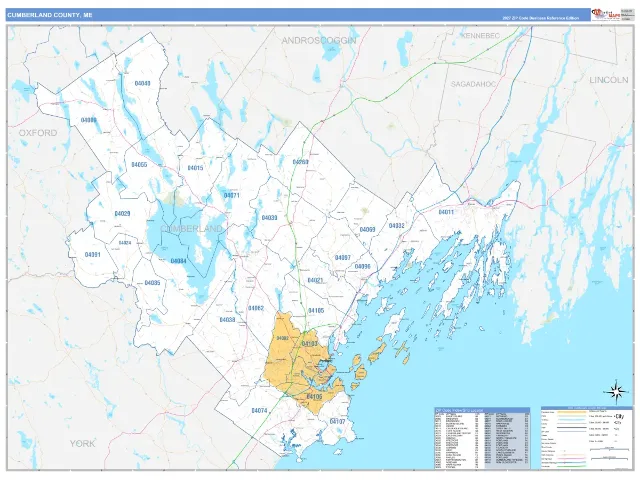Image resolution: width=640 pixels, height=480 pixels.
Task: Open the map legend box
Action: (587, 437)
